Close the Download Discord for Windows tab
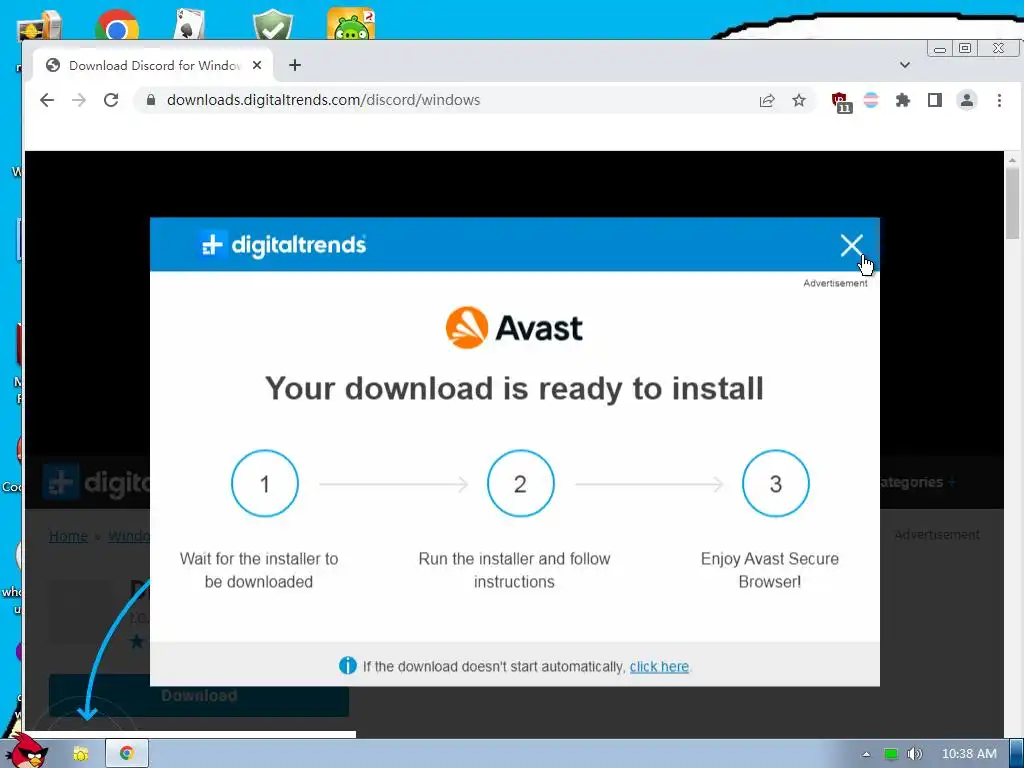 (257, 65)
